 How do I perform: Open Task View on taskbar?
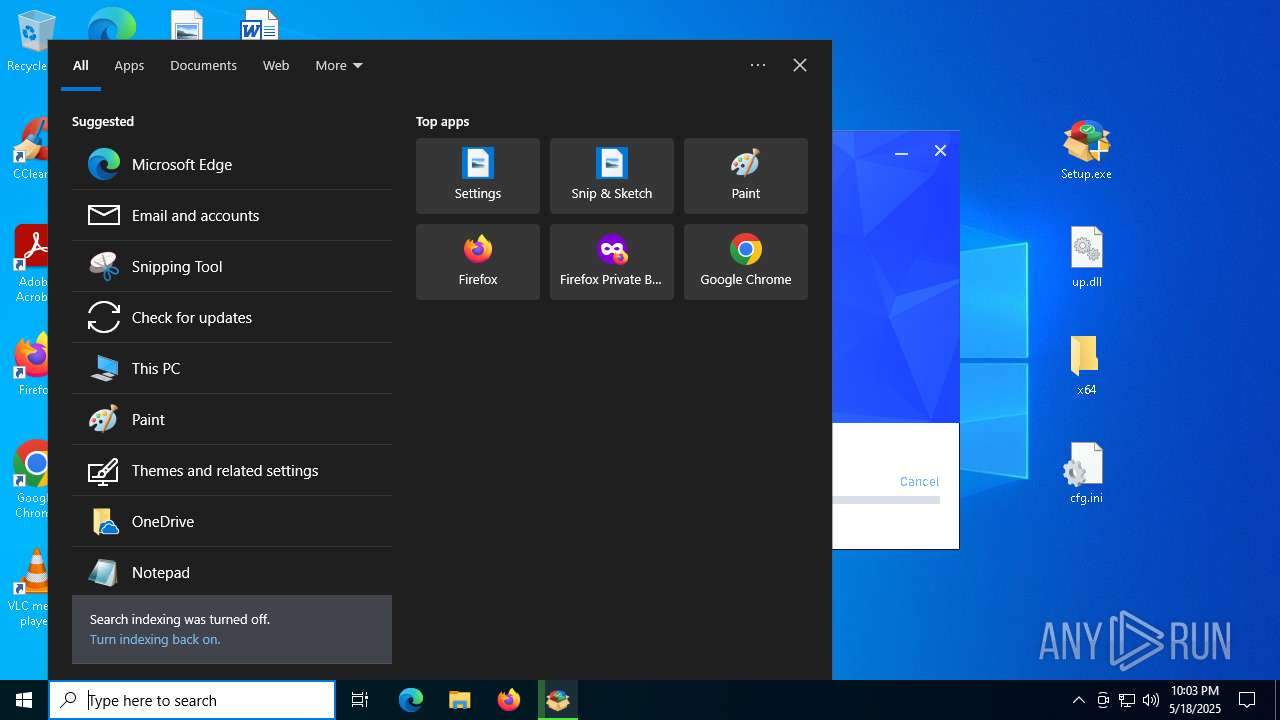[360, 700]
